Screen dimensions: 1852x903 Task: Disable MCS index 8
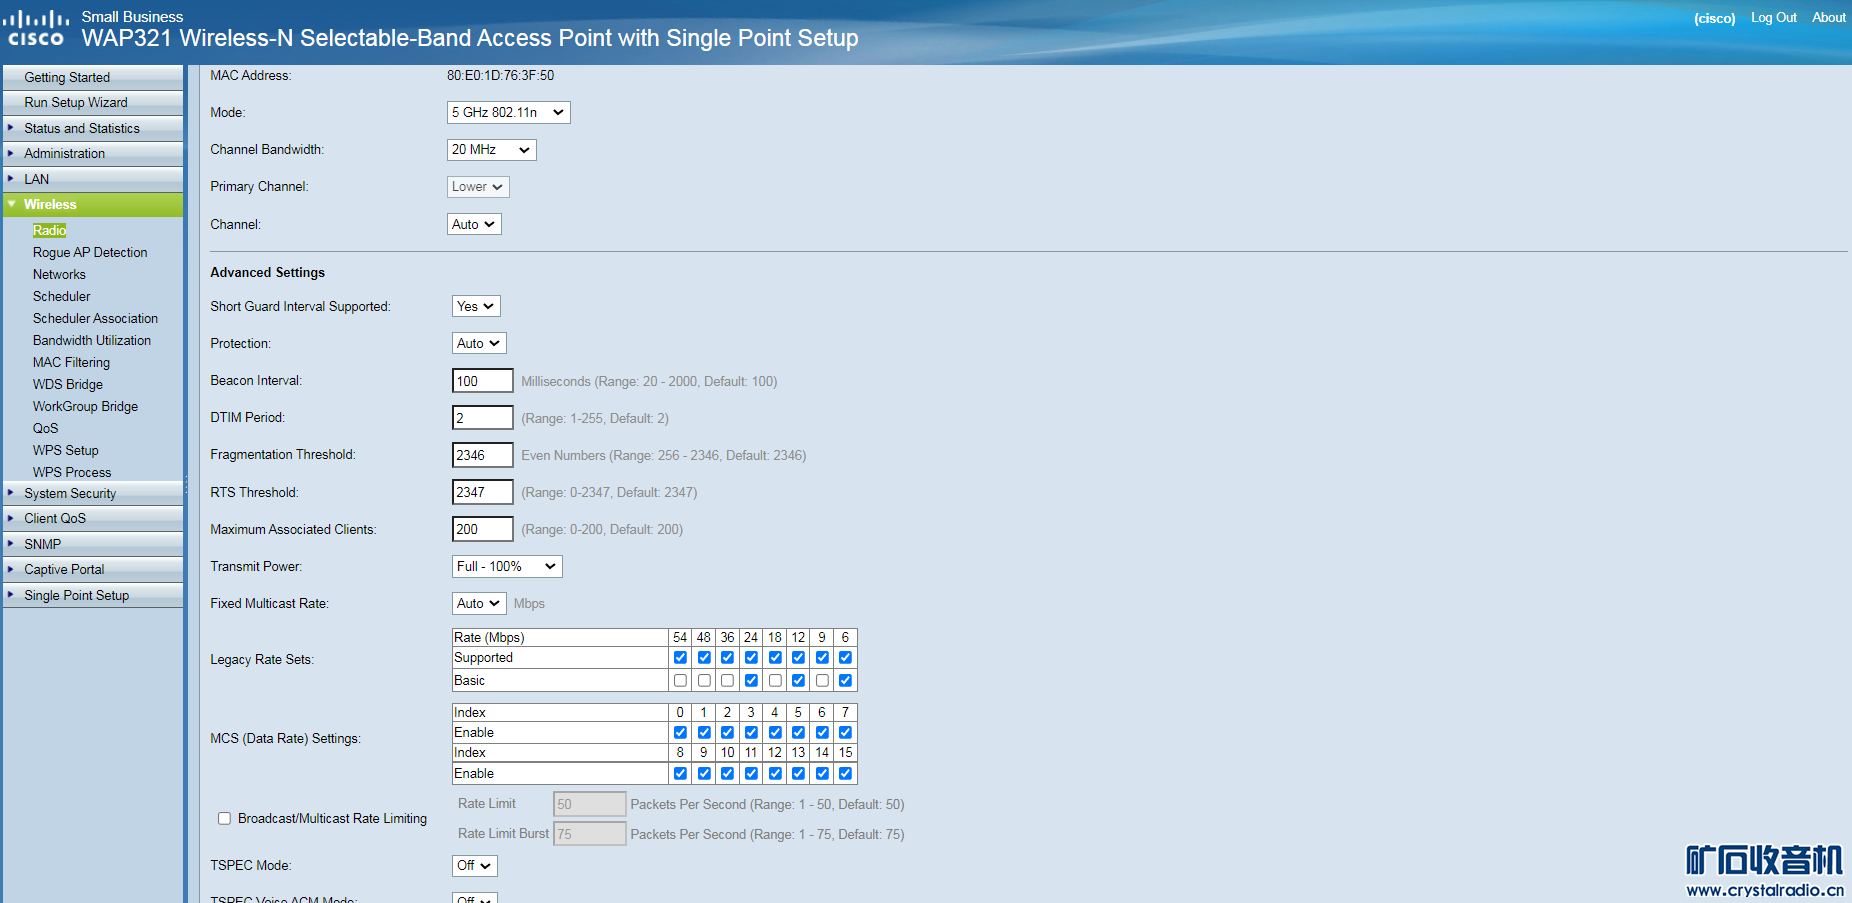[x=680, y=773]
